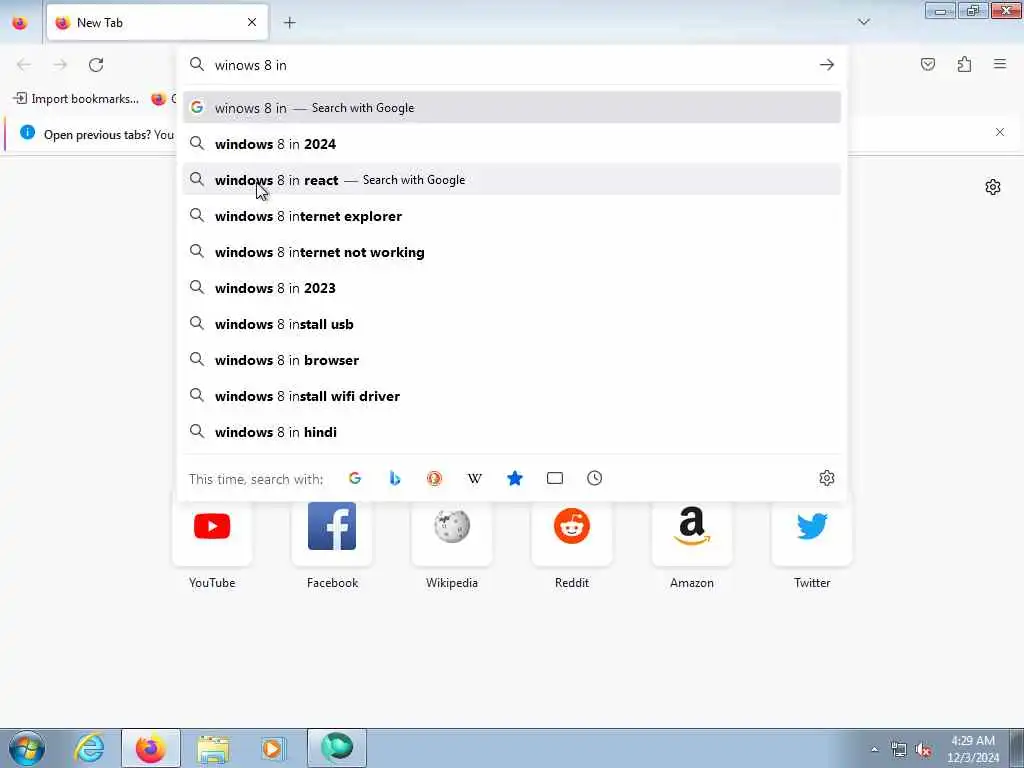Viewport: 1024px width, 768px height.
Task: Select the New Tab tab
Action: click(x=157, y=23)
